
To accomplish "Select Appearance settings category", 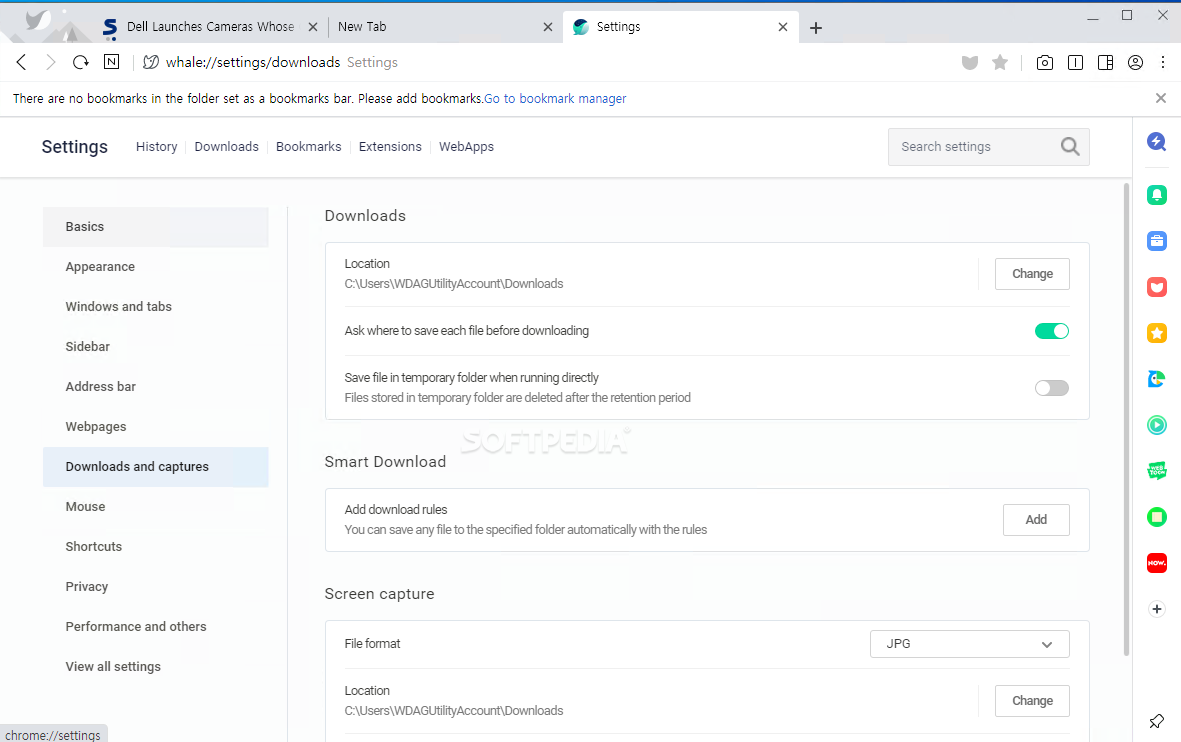I will 156,267.
